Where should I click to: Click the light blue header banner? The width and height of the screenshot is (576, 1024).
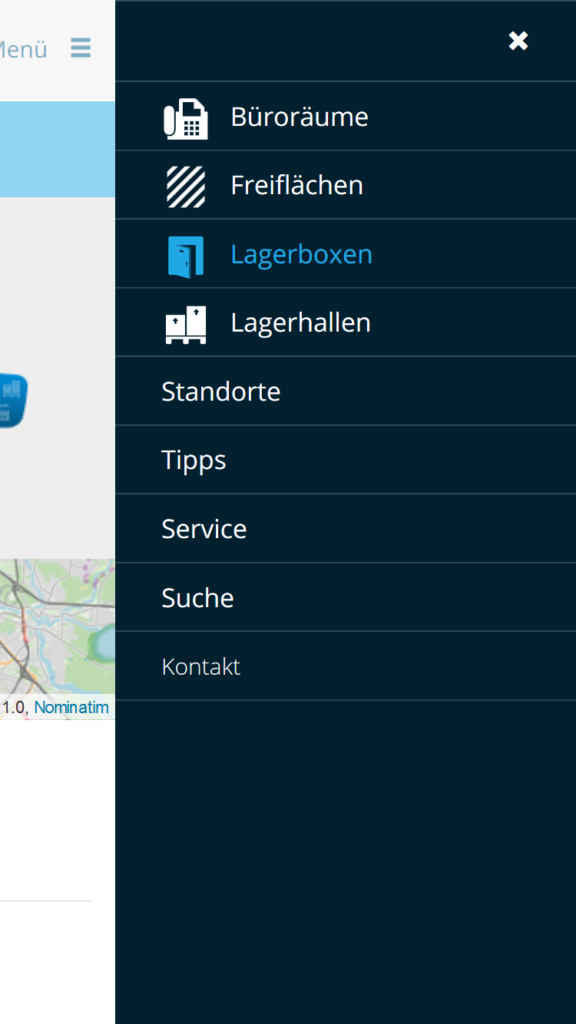[57, 149]
